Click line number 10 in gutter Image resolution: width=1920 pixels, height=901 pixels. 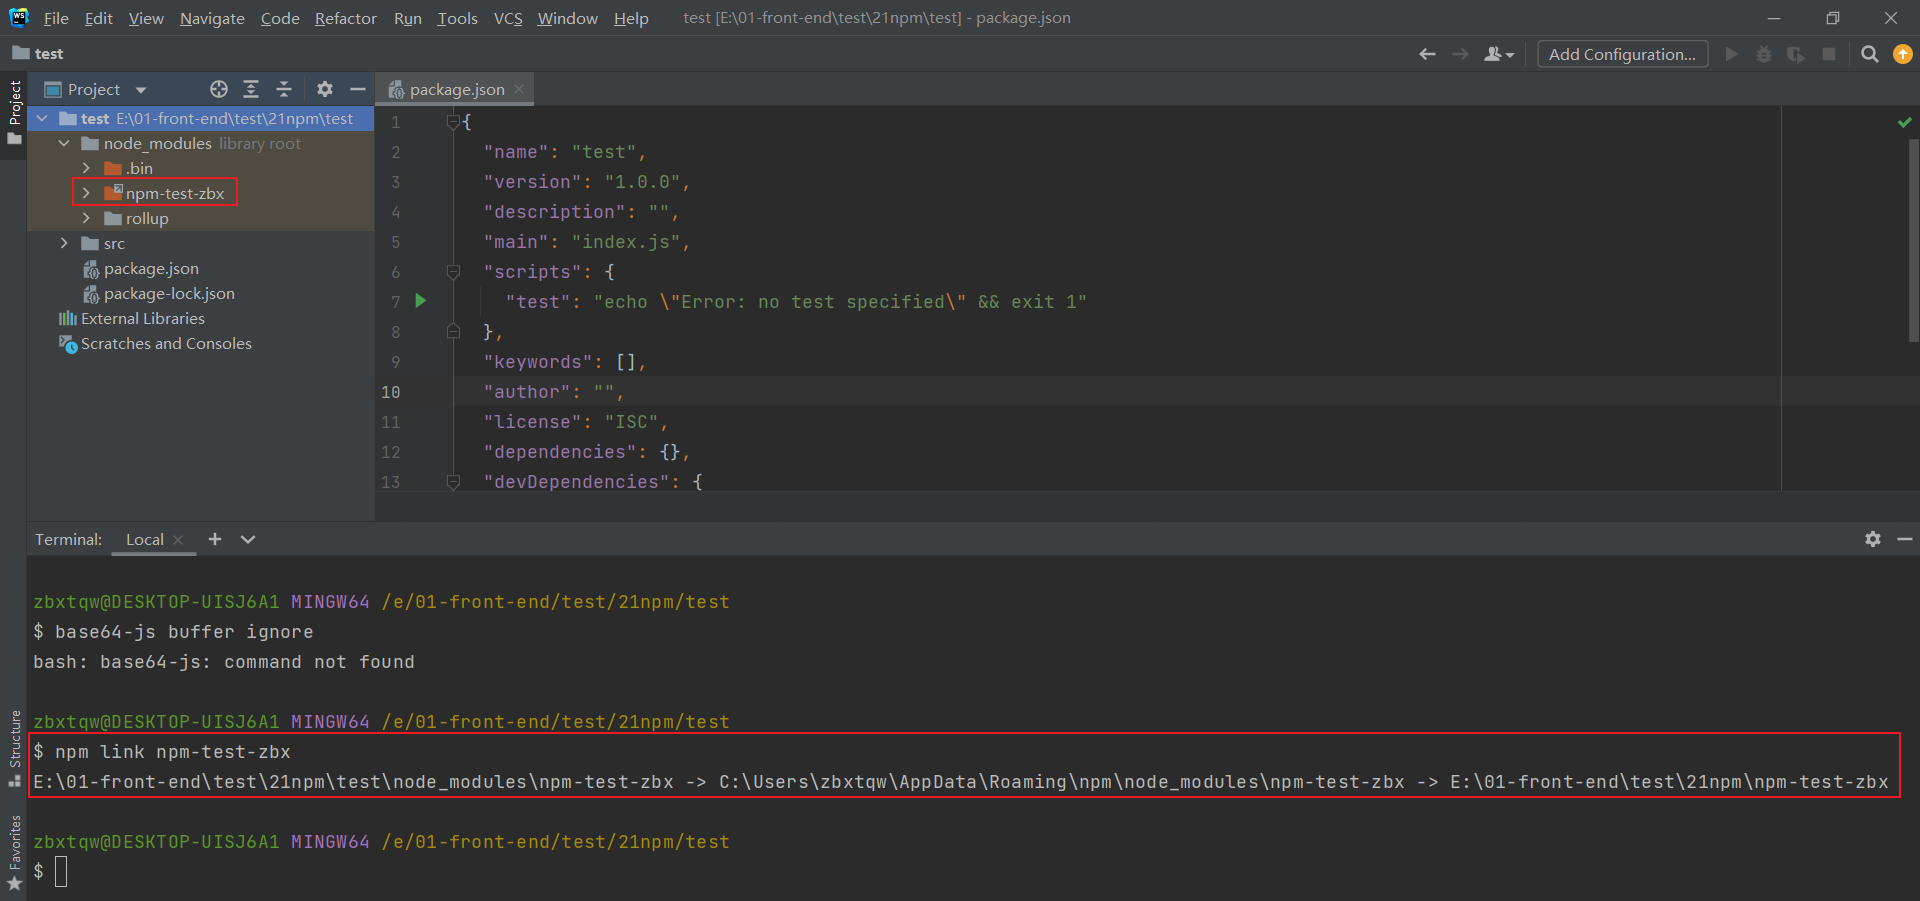[390, 392]
